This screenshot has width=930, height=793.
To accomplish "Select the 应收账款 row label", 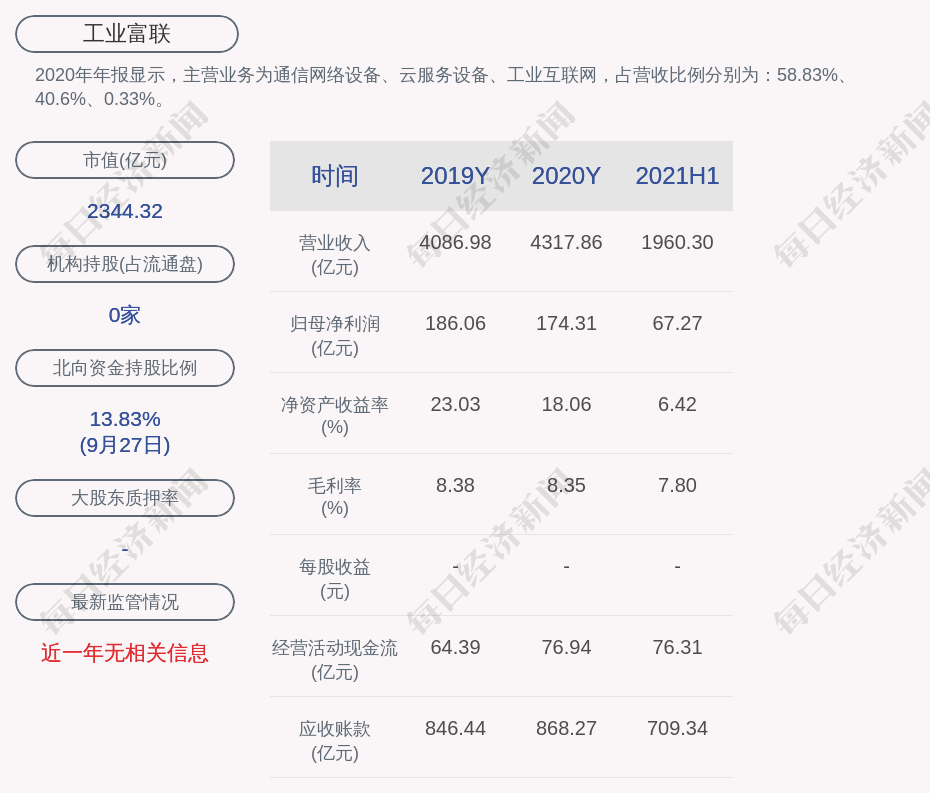I will tap(335, 741).
